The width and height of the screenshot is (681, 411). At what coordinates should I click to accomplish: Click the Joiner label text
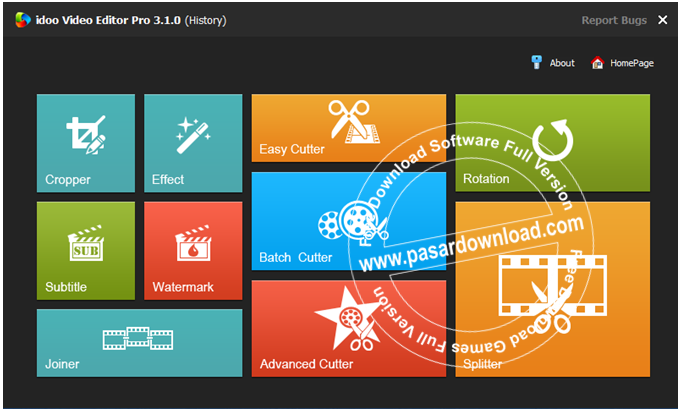coord(62,364)
